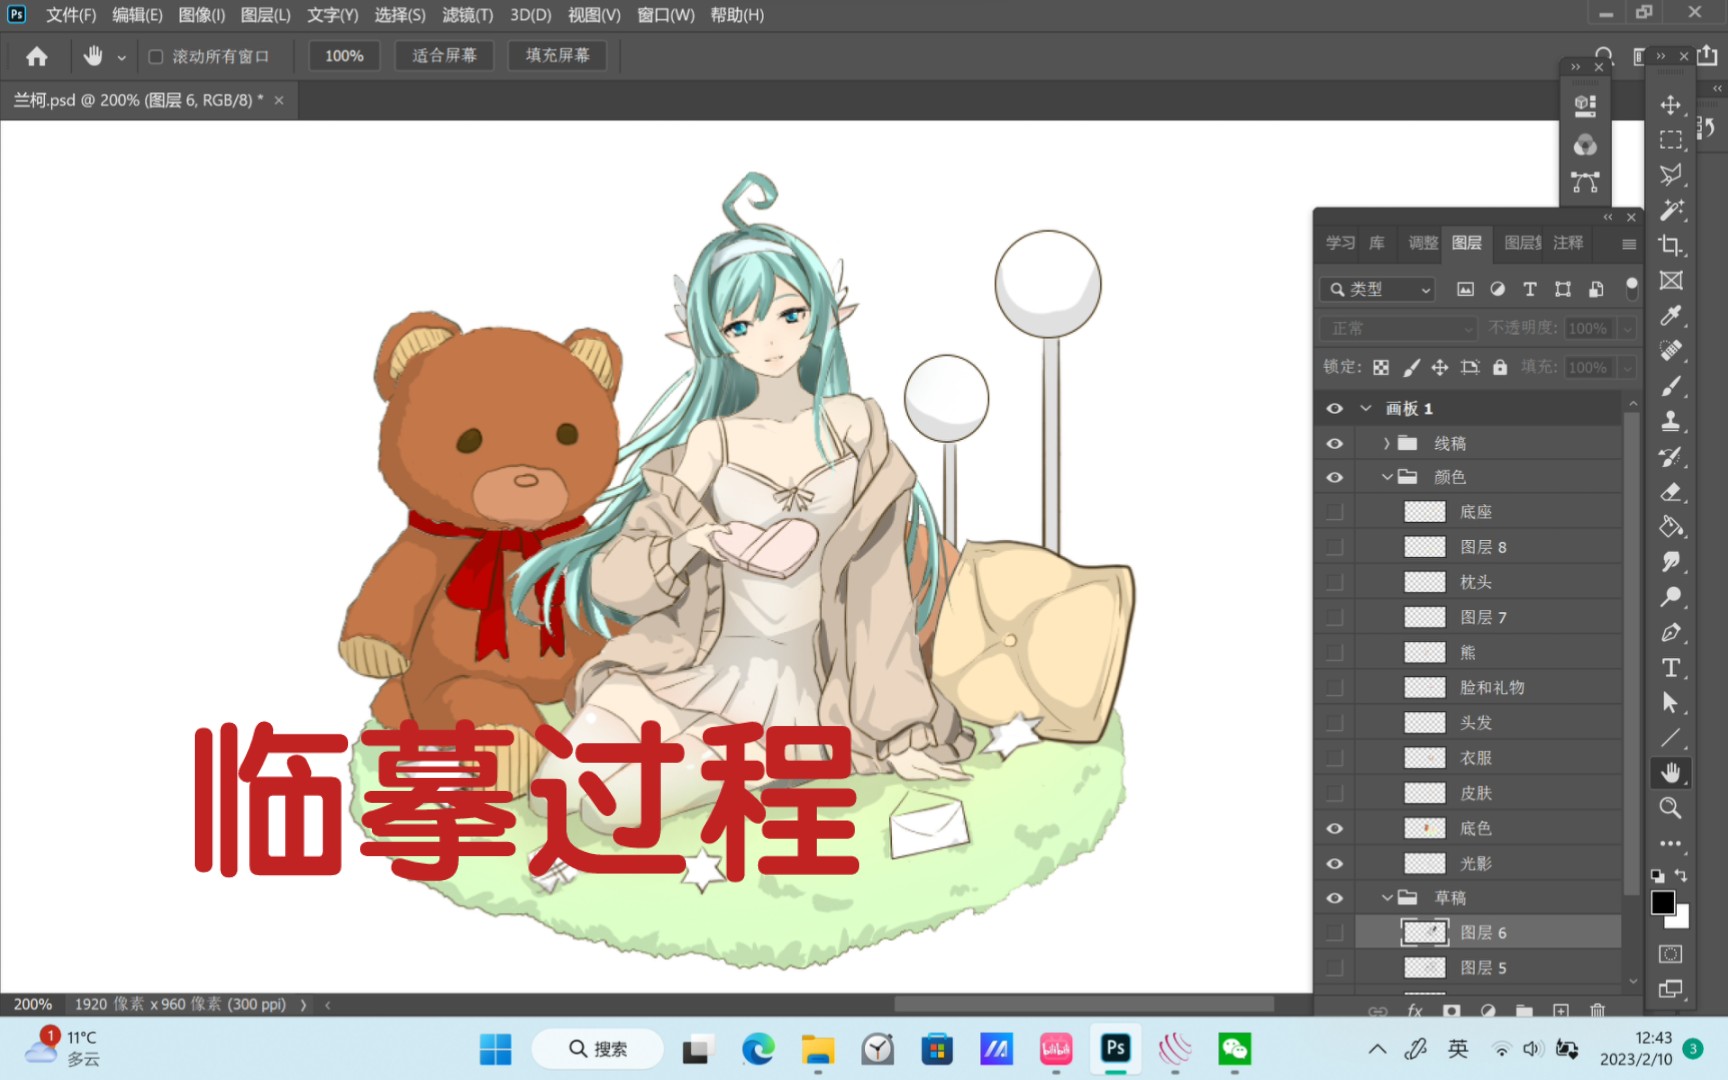Select the Eraser tool
This screenshot has height=1080, width=1728.
pyautogui.click(x=1670, y=492)
